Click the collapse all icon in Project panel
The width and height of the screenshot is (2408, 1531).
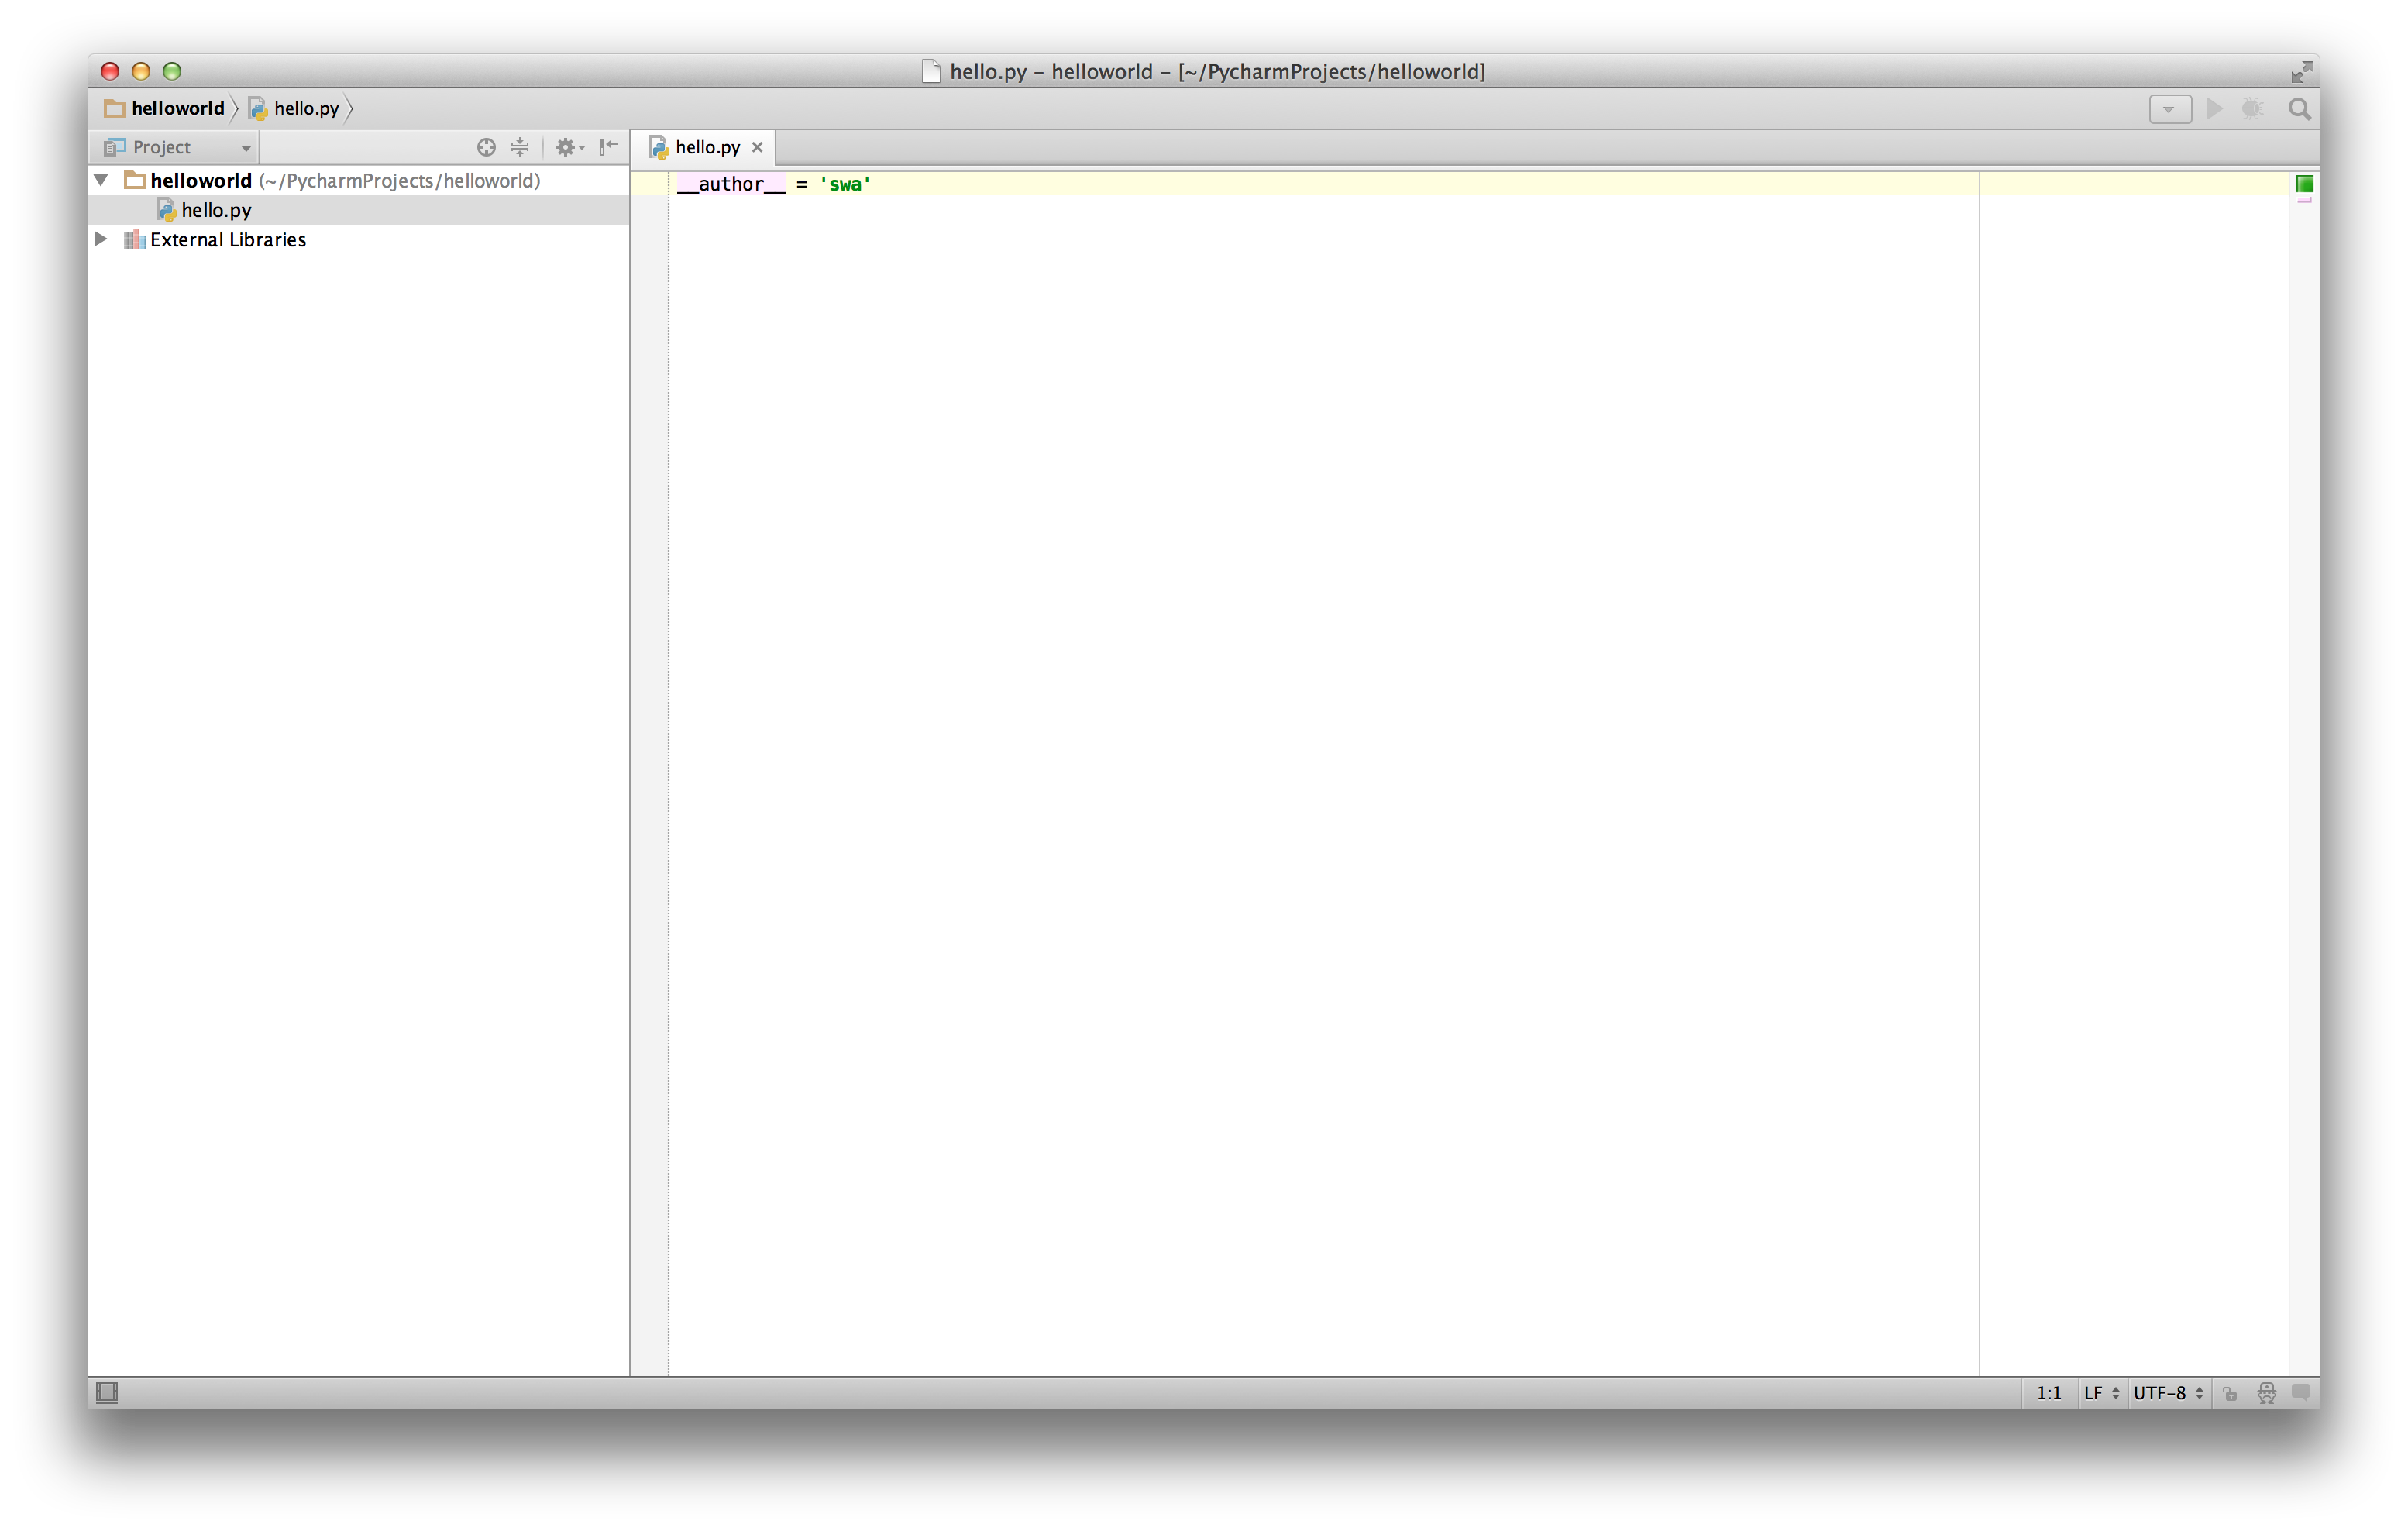(520, 147)
